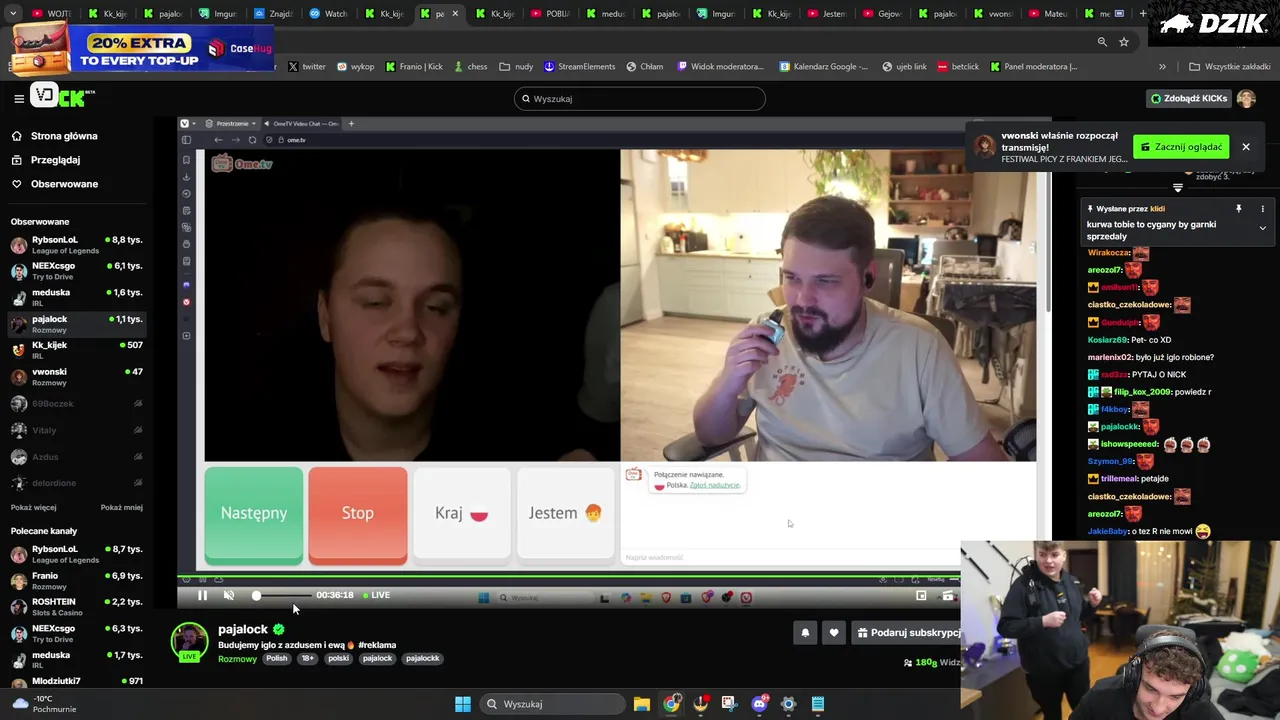Focus the Kick Wyszukaj search box
1280x720 pixels.
pyautogui.click(x=640, y=98)
